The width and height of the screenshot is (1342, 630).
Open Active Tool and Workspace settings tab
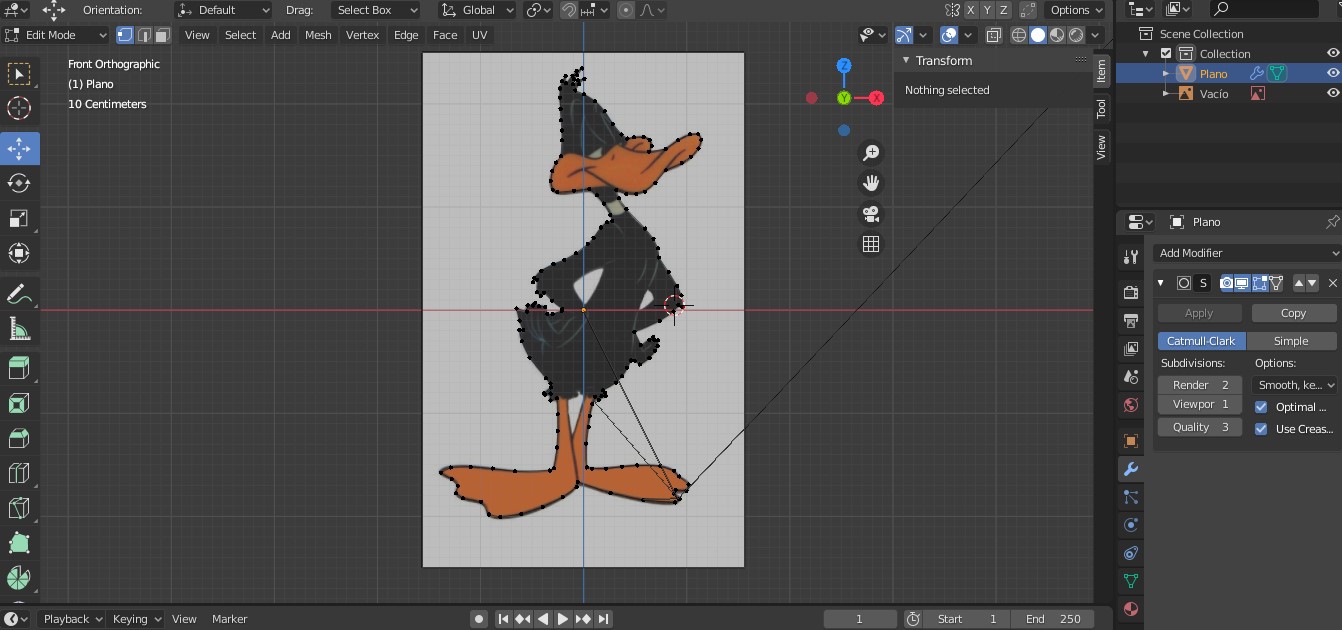(1131, 257)
